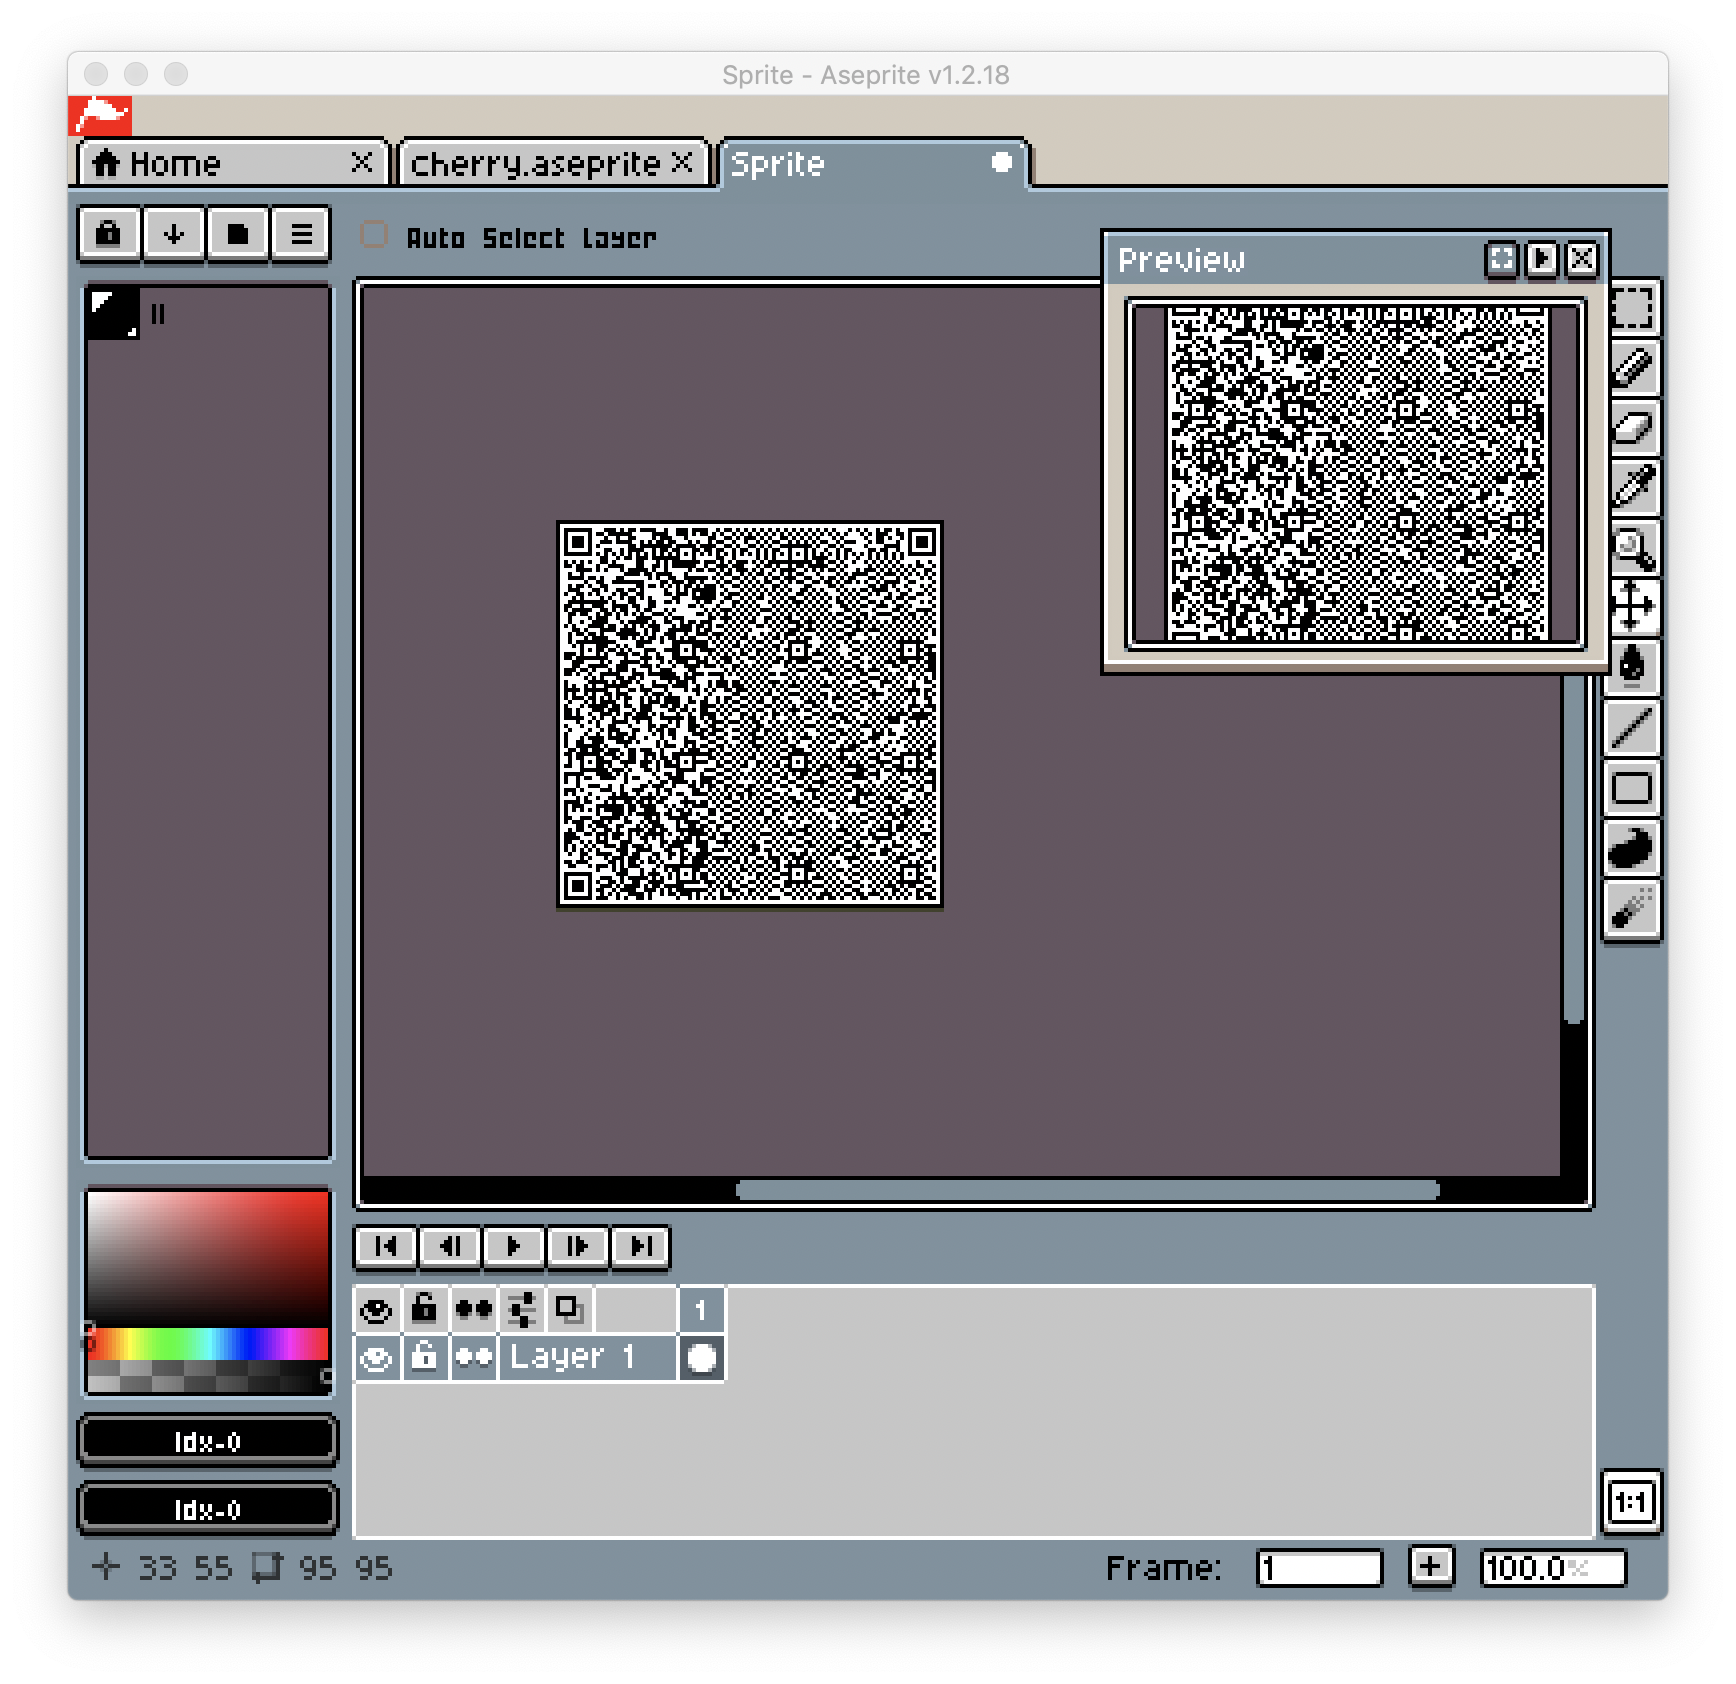Go to the previous frame
This screenshot has height=1684, width=1736.
(x=450, y=1247)
